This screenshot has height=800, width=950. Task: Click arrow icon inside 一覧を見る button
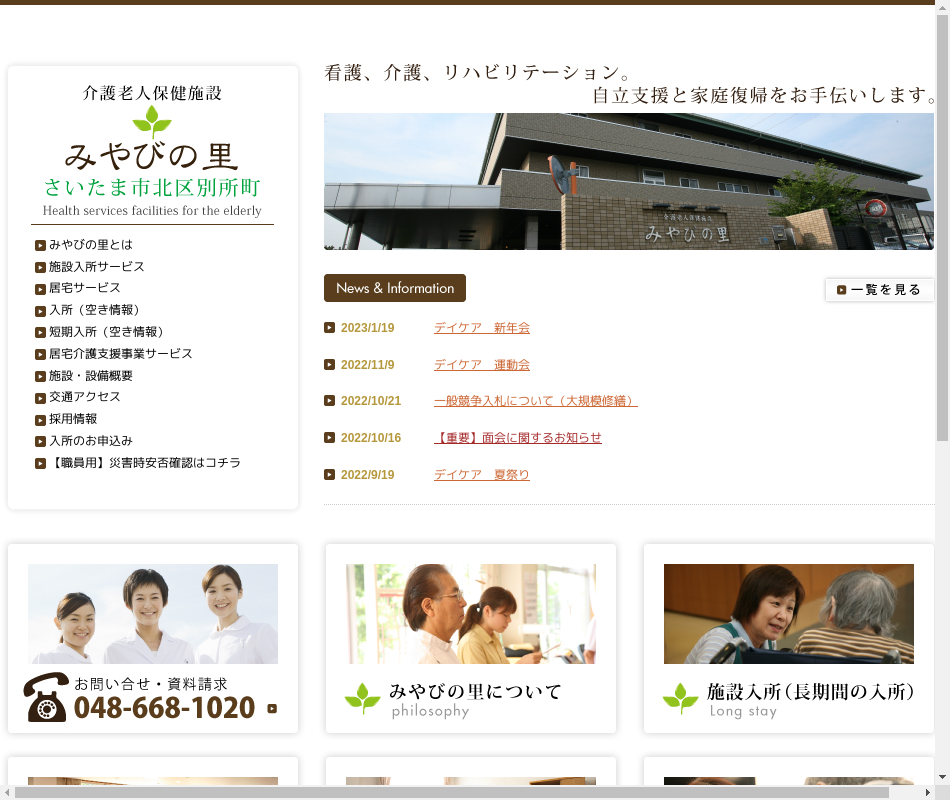pos(842,290)
